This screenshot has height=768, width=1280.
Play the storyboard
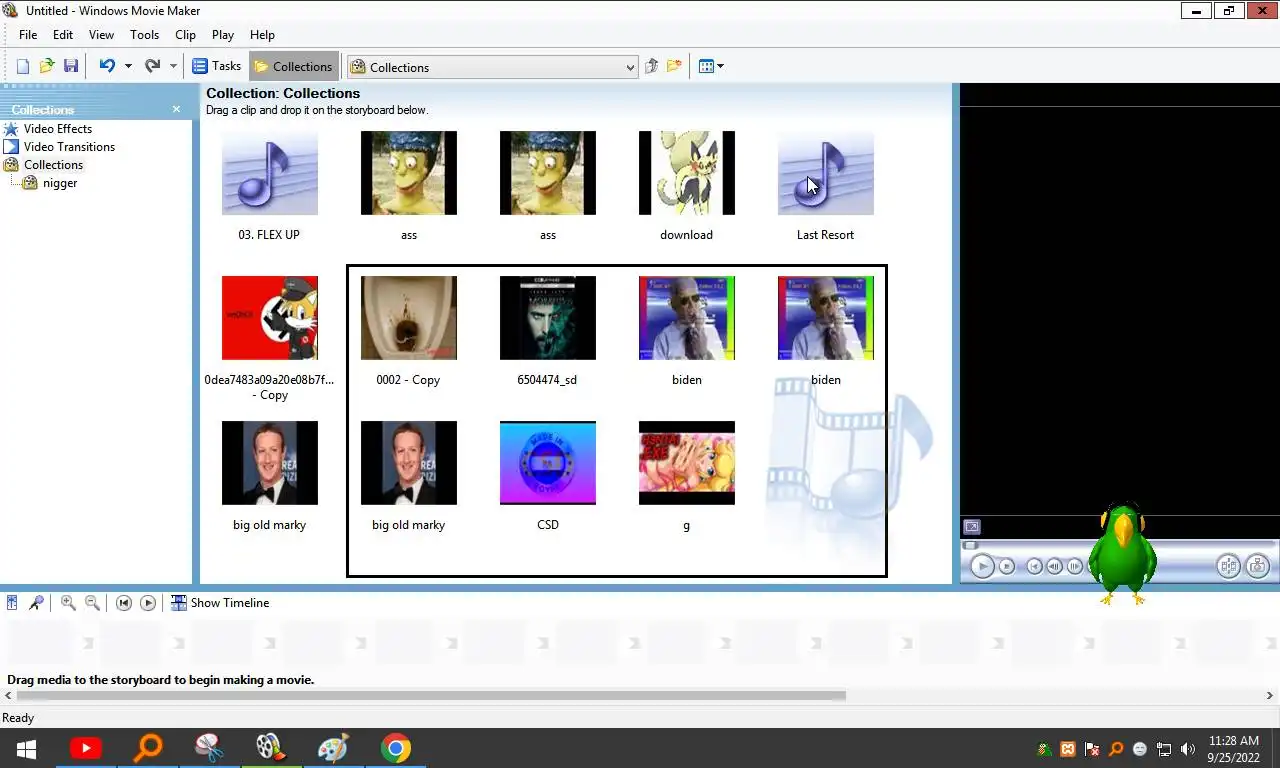click(148, 602)
